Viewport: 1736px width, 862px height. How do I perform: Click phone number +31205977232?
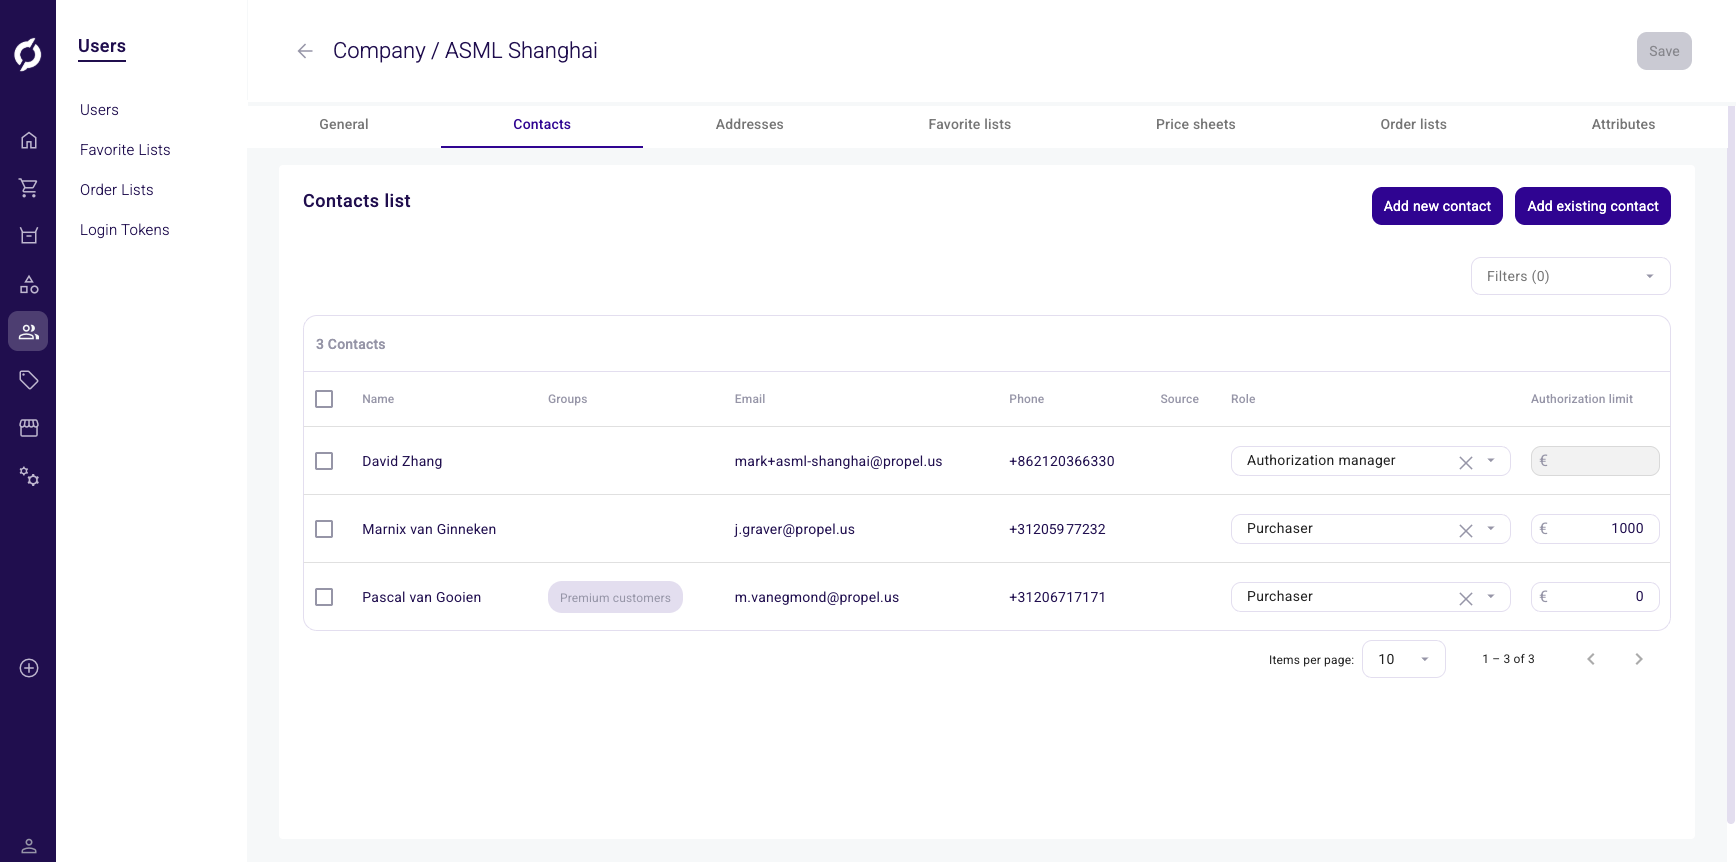tap(1057, 529)
